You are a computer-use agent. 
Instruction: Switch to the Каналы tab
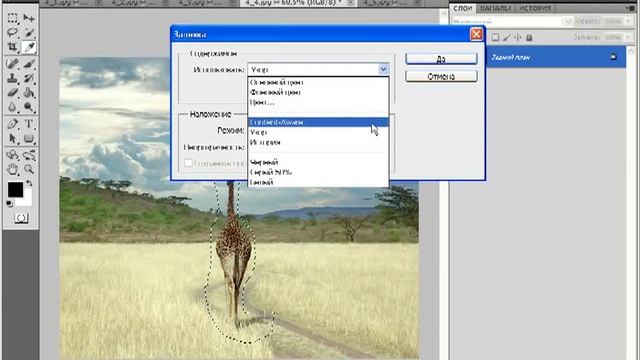(495, 8)
